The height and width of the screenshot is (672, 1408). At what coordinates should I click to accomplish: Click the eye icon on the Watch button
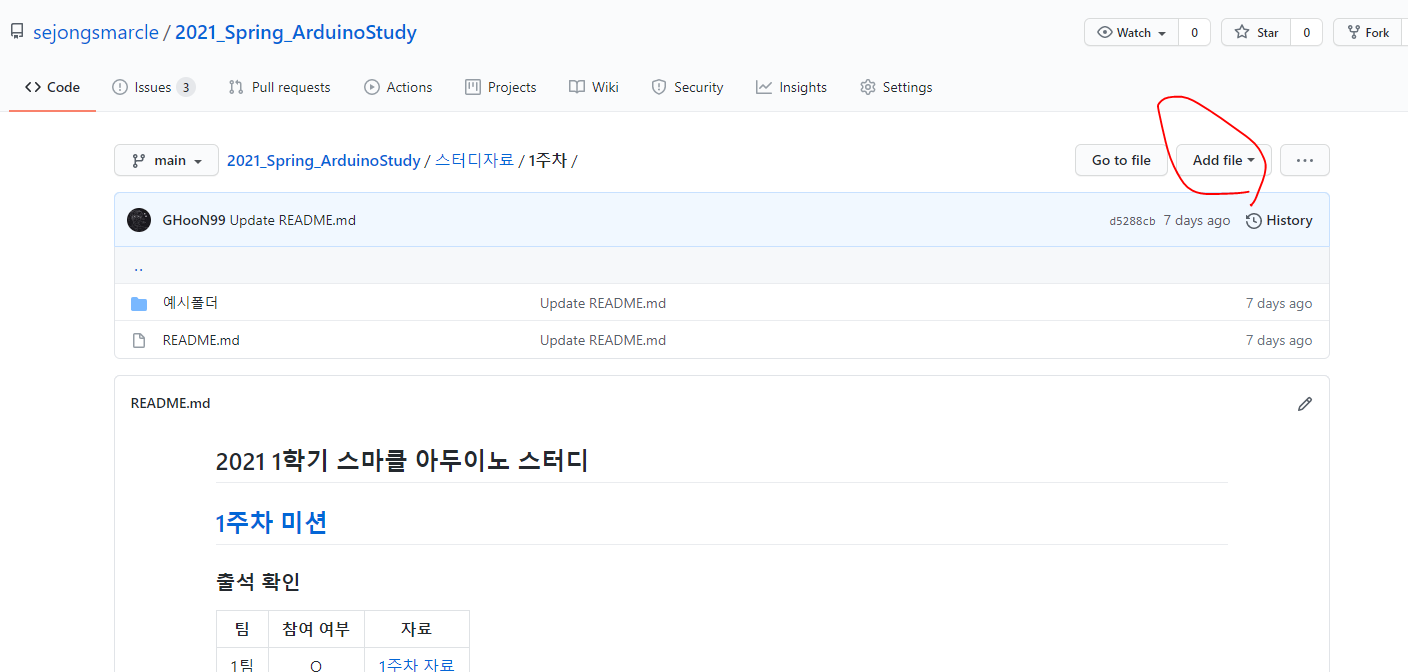point(1105,32)
